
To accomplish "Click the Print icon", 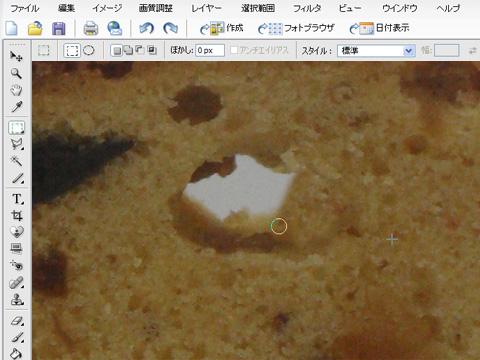I will click(x=90, y=29).
